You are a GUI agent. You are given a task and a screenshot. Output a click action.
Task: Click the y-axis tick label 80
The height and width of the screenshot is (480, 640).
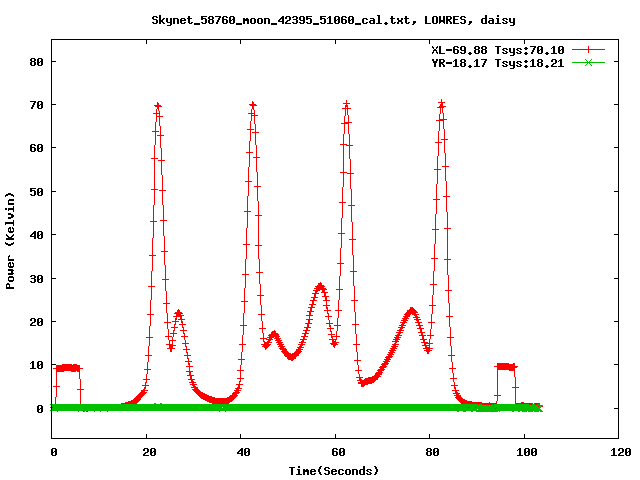pos(36,62)
